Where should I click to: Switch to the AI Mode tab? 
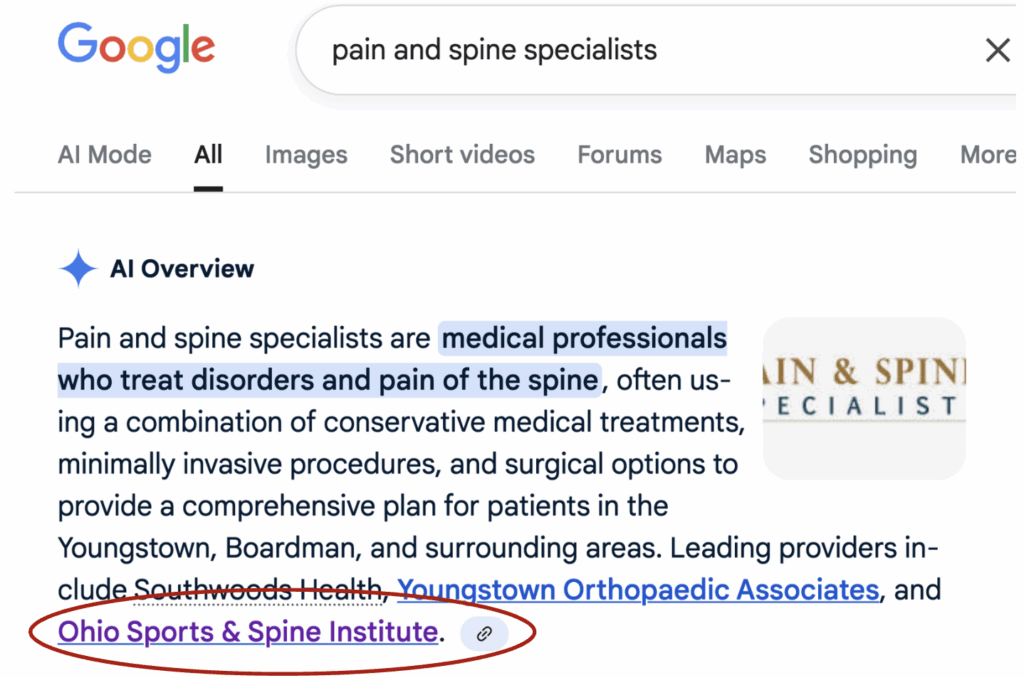click(x=105, y=155)
